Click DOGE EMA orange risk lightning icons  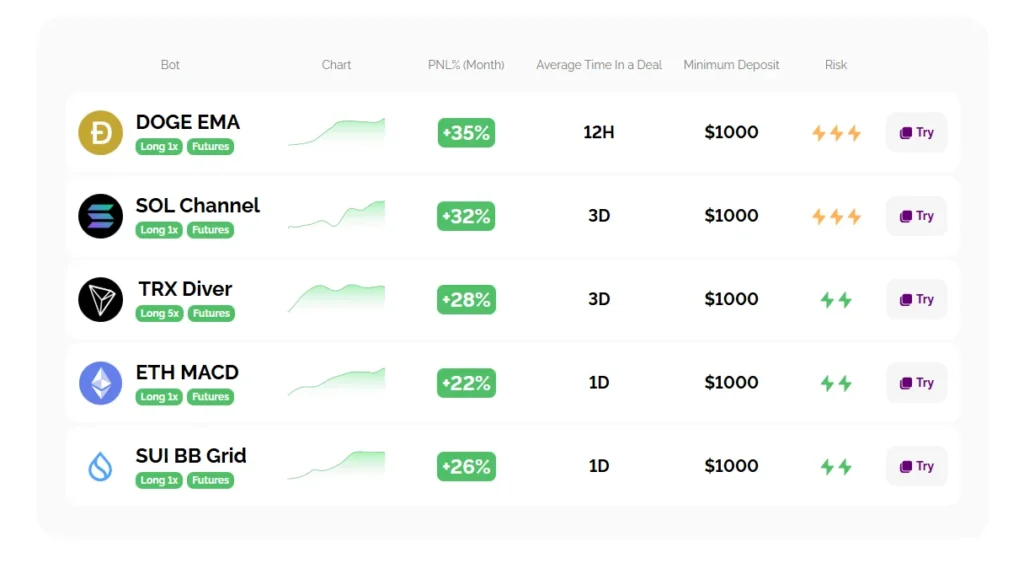(x=836, y=133)
